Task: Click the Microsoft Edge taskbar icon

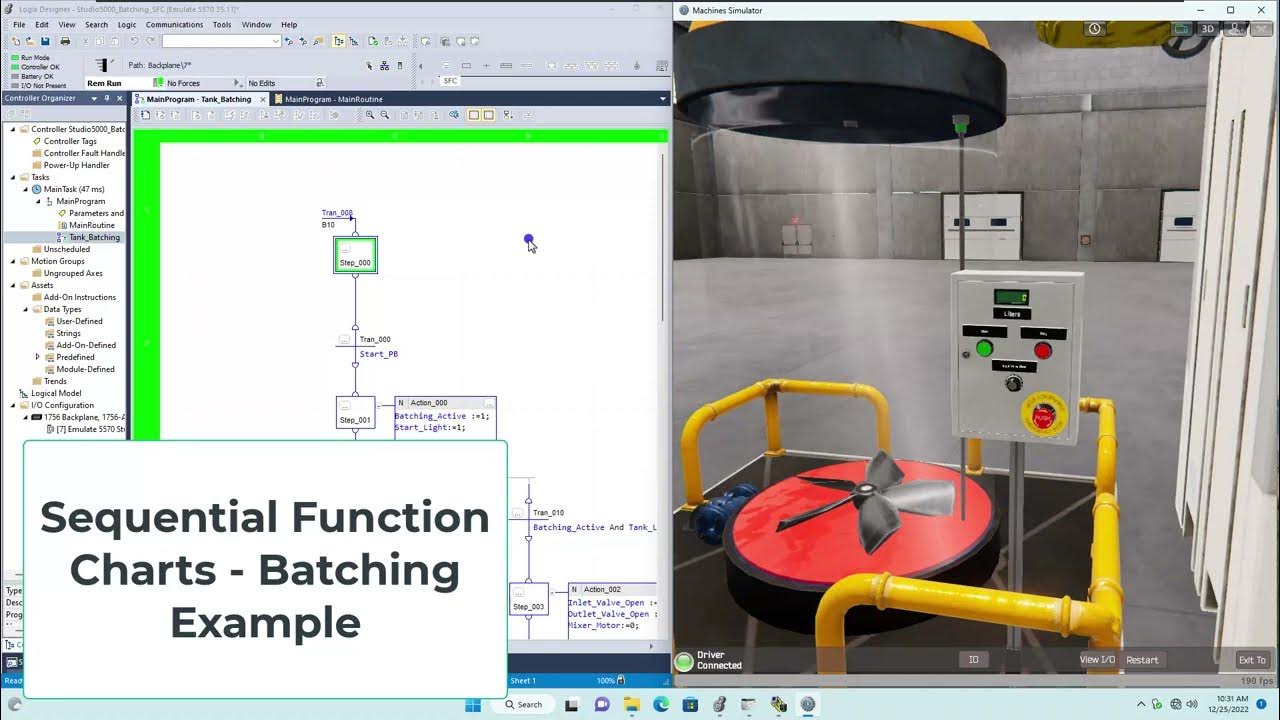Action: 661,704
